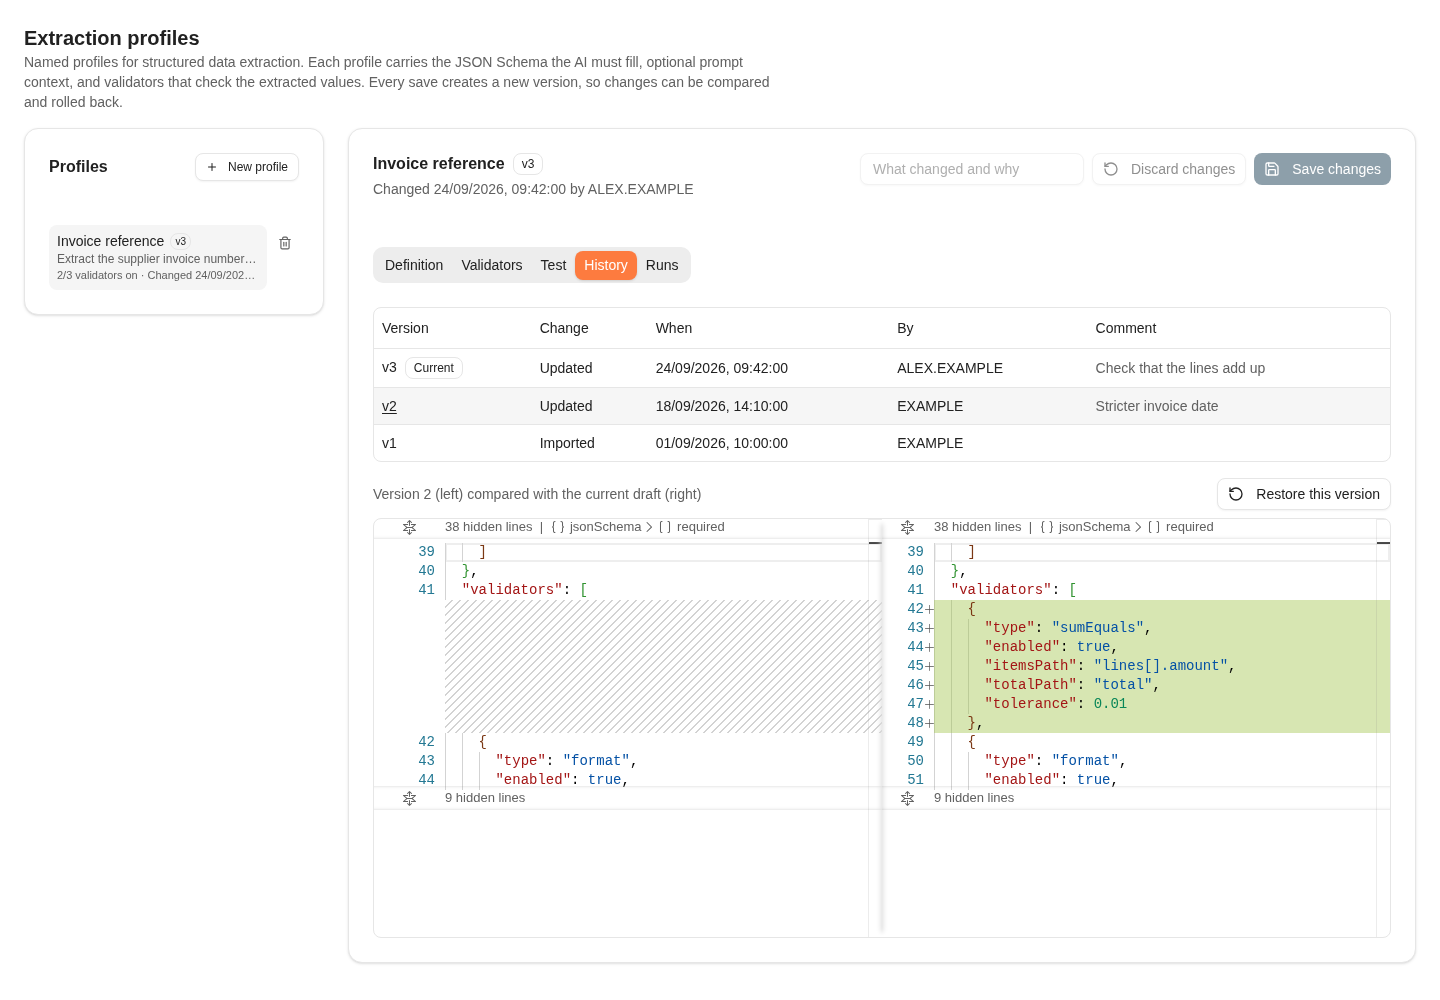The width and height of the screenshot is (1440, 1000).
Task: Restore this version of the profile
Action: point(1304,494)
